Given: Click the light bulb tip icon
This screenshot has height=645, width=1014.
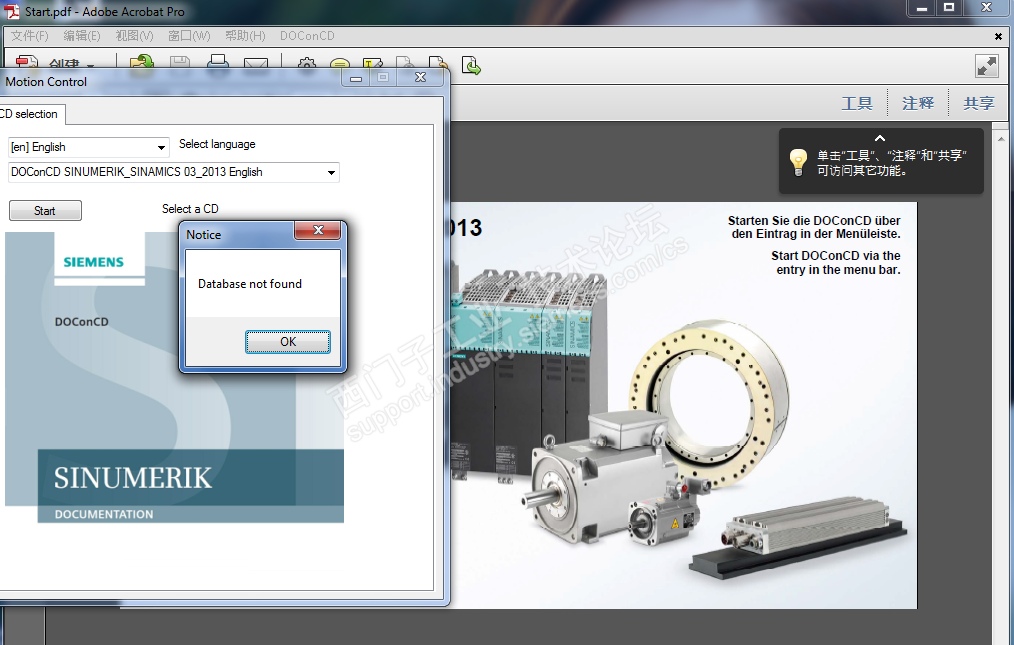Looking at the screenshot, I should pos(798,162).
